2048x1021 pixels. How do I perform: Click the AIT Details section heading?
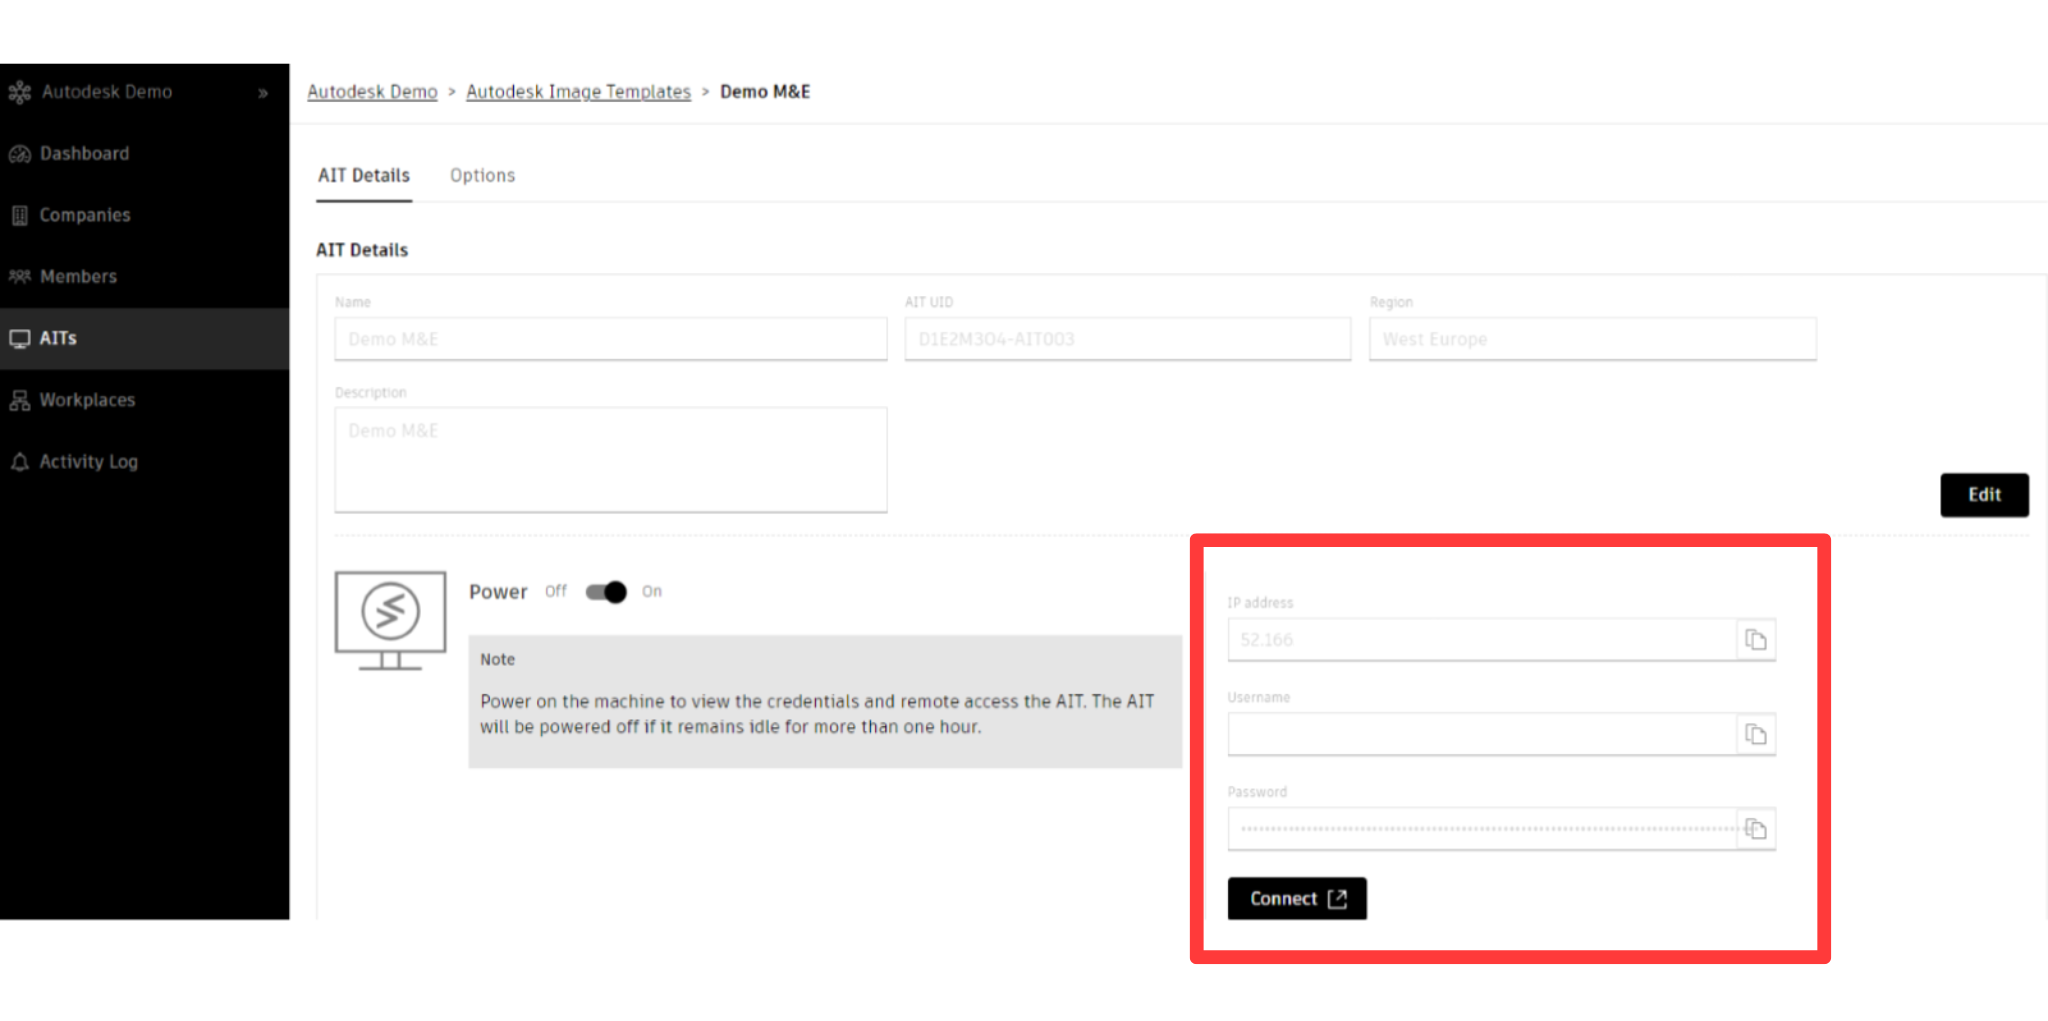pos(362,250)
